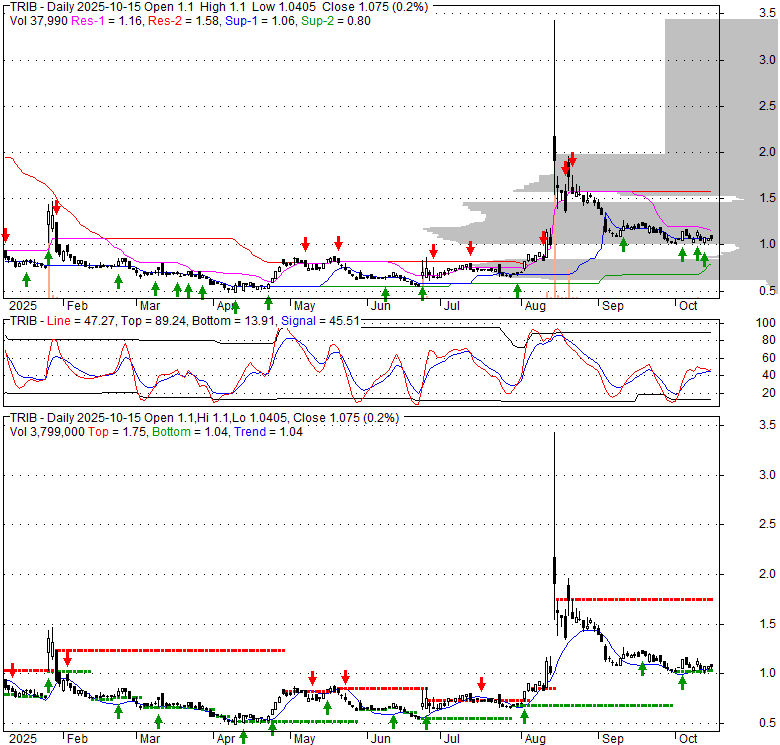Viewport: 780px width, 745px height.
Task: Click the red sell arrow in July, top chart
Action: (x=470, y=248)
